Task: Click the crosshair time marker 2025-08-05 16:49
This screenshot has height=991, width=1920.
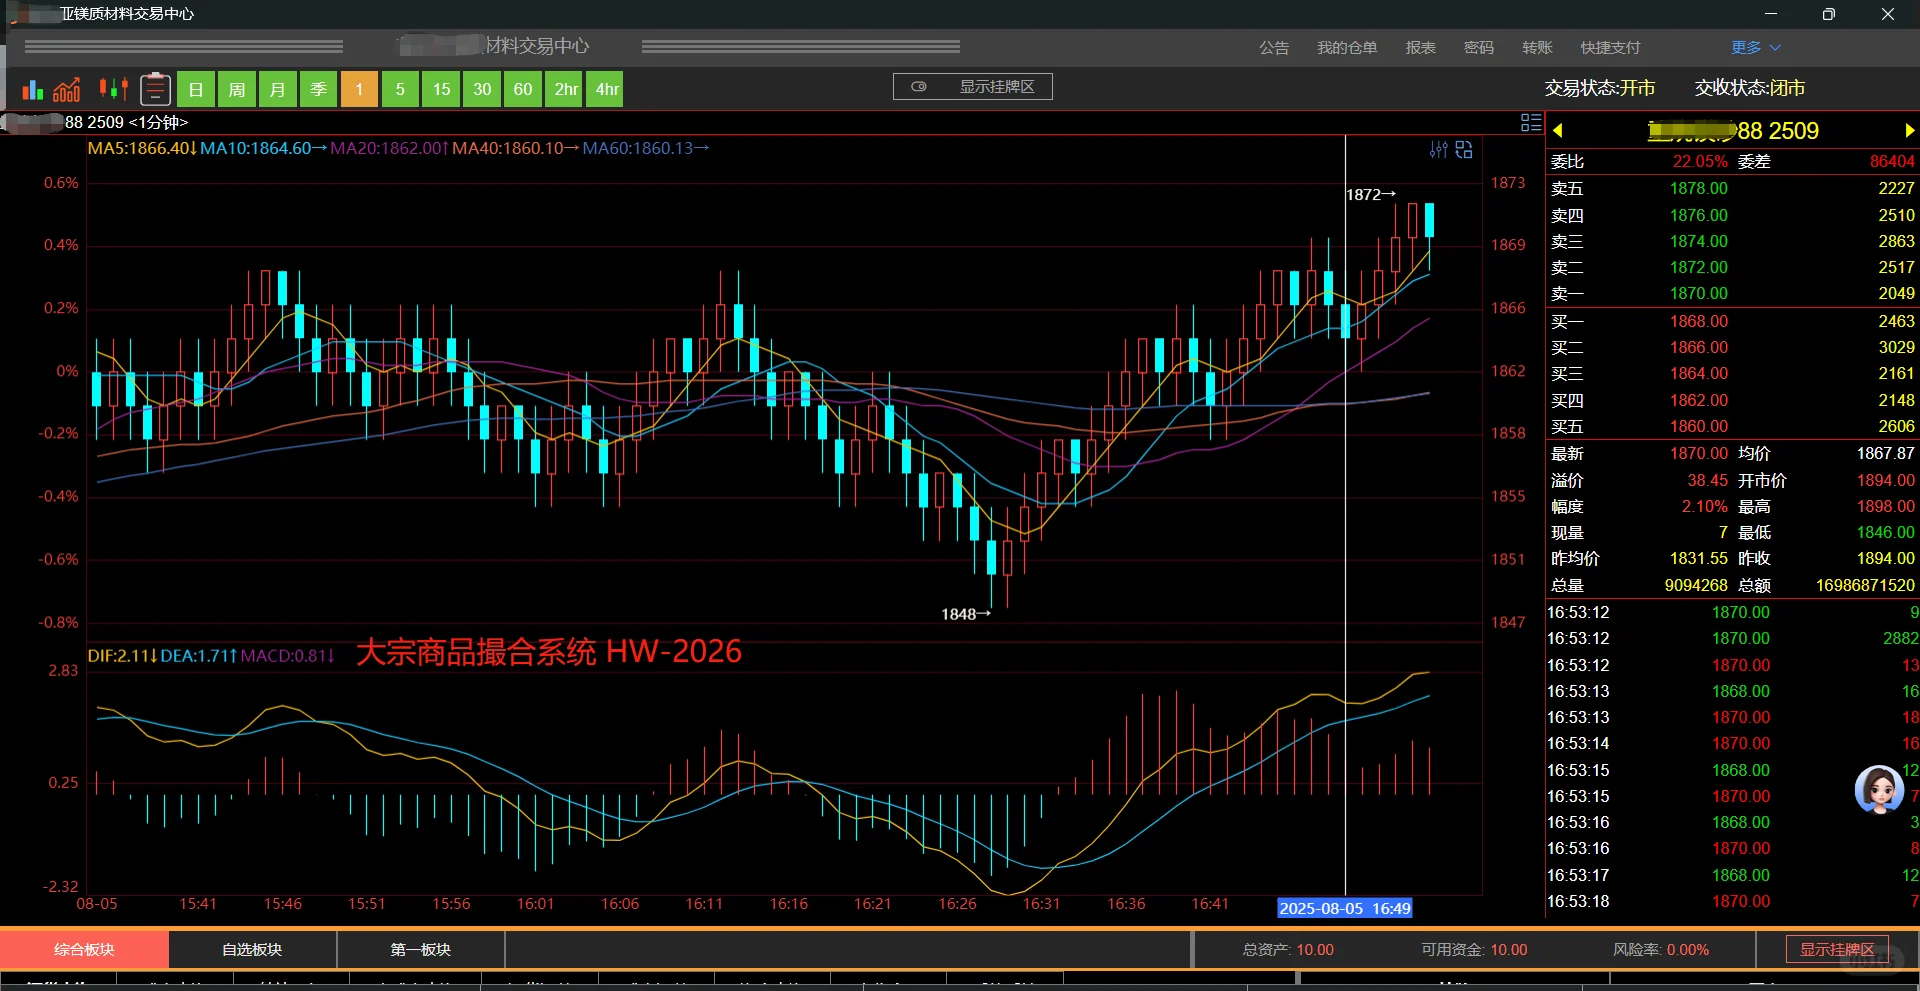Action: pyautogui.click(x=1345, y=908)
